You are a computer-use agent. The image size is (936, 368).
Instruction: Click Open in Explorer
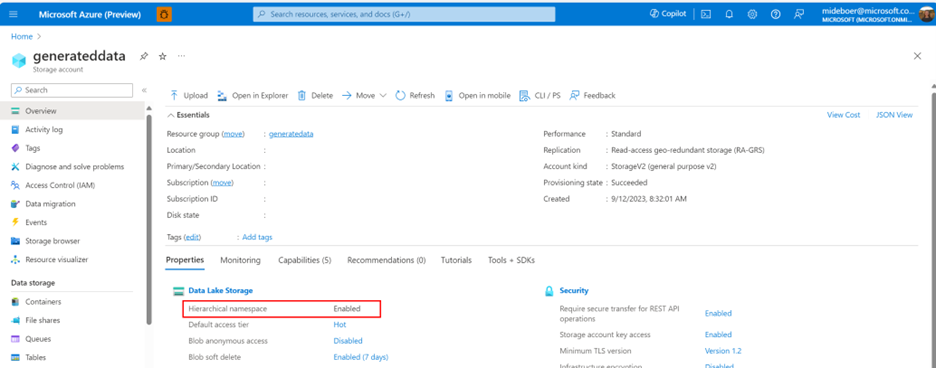(x=253, y=96)
